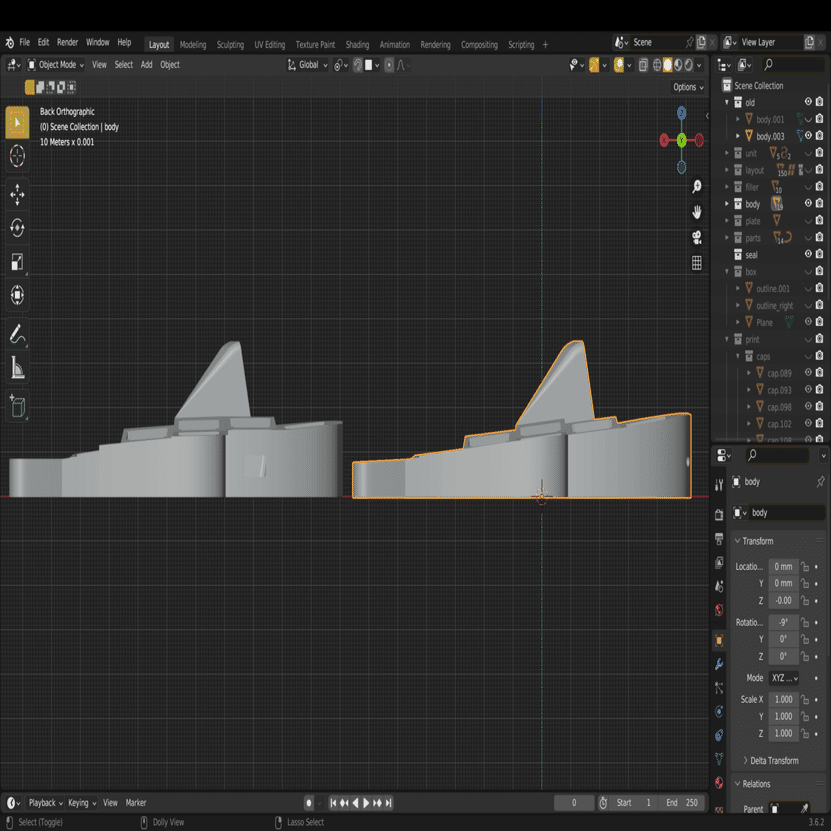Activate the Cursor tool

pyautogui.click(x=17, y=156)
